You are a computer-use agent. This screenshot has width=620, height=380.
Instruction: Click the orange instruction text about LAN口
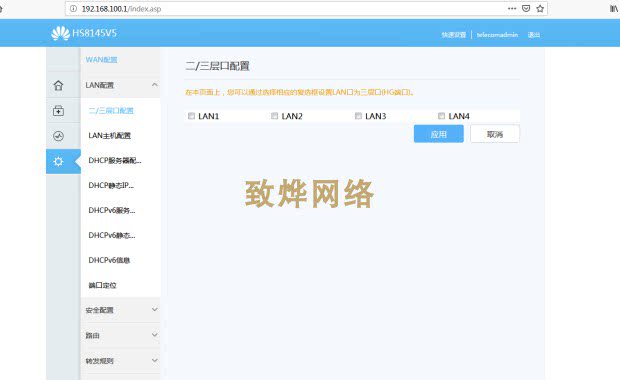click(300, 93)
